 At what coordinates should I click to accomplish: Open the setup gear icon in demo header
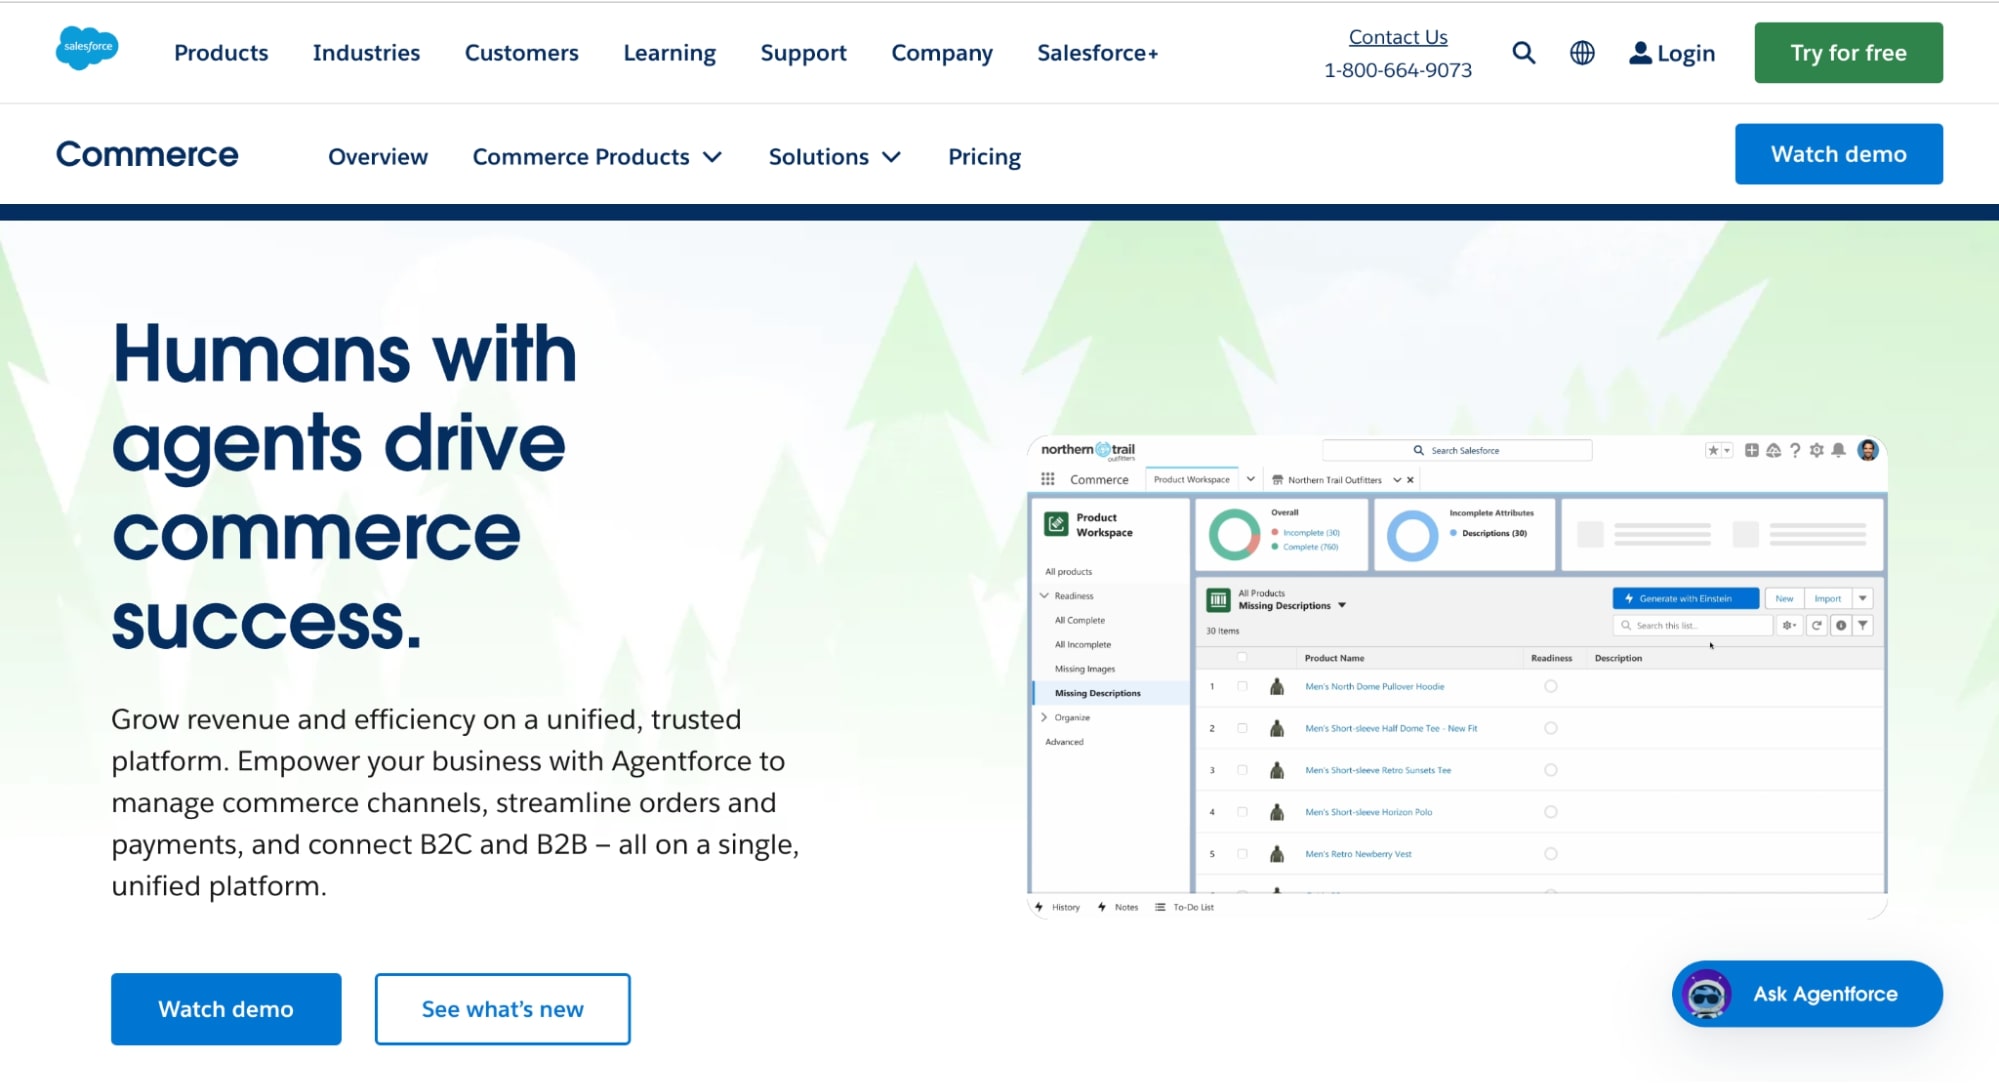[x=1817, y=451]
